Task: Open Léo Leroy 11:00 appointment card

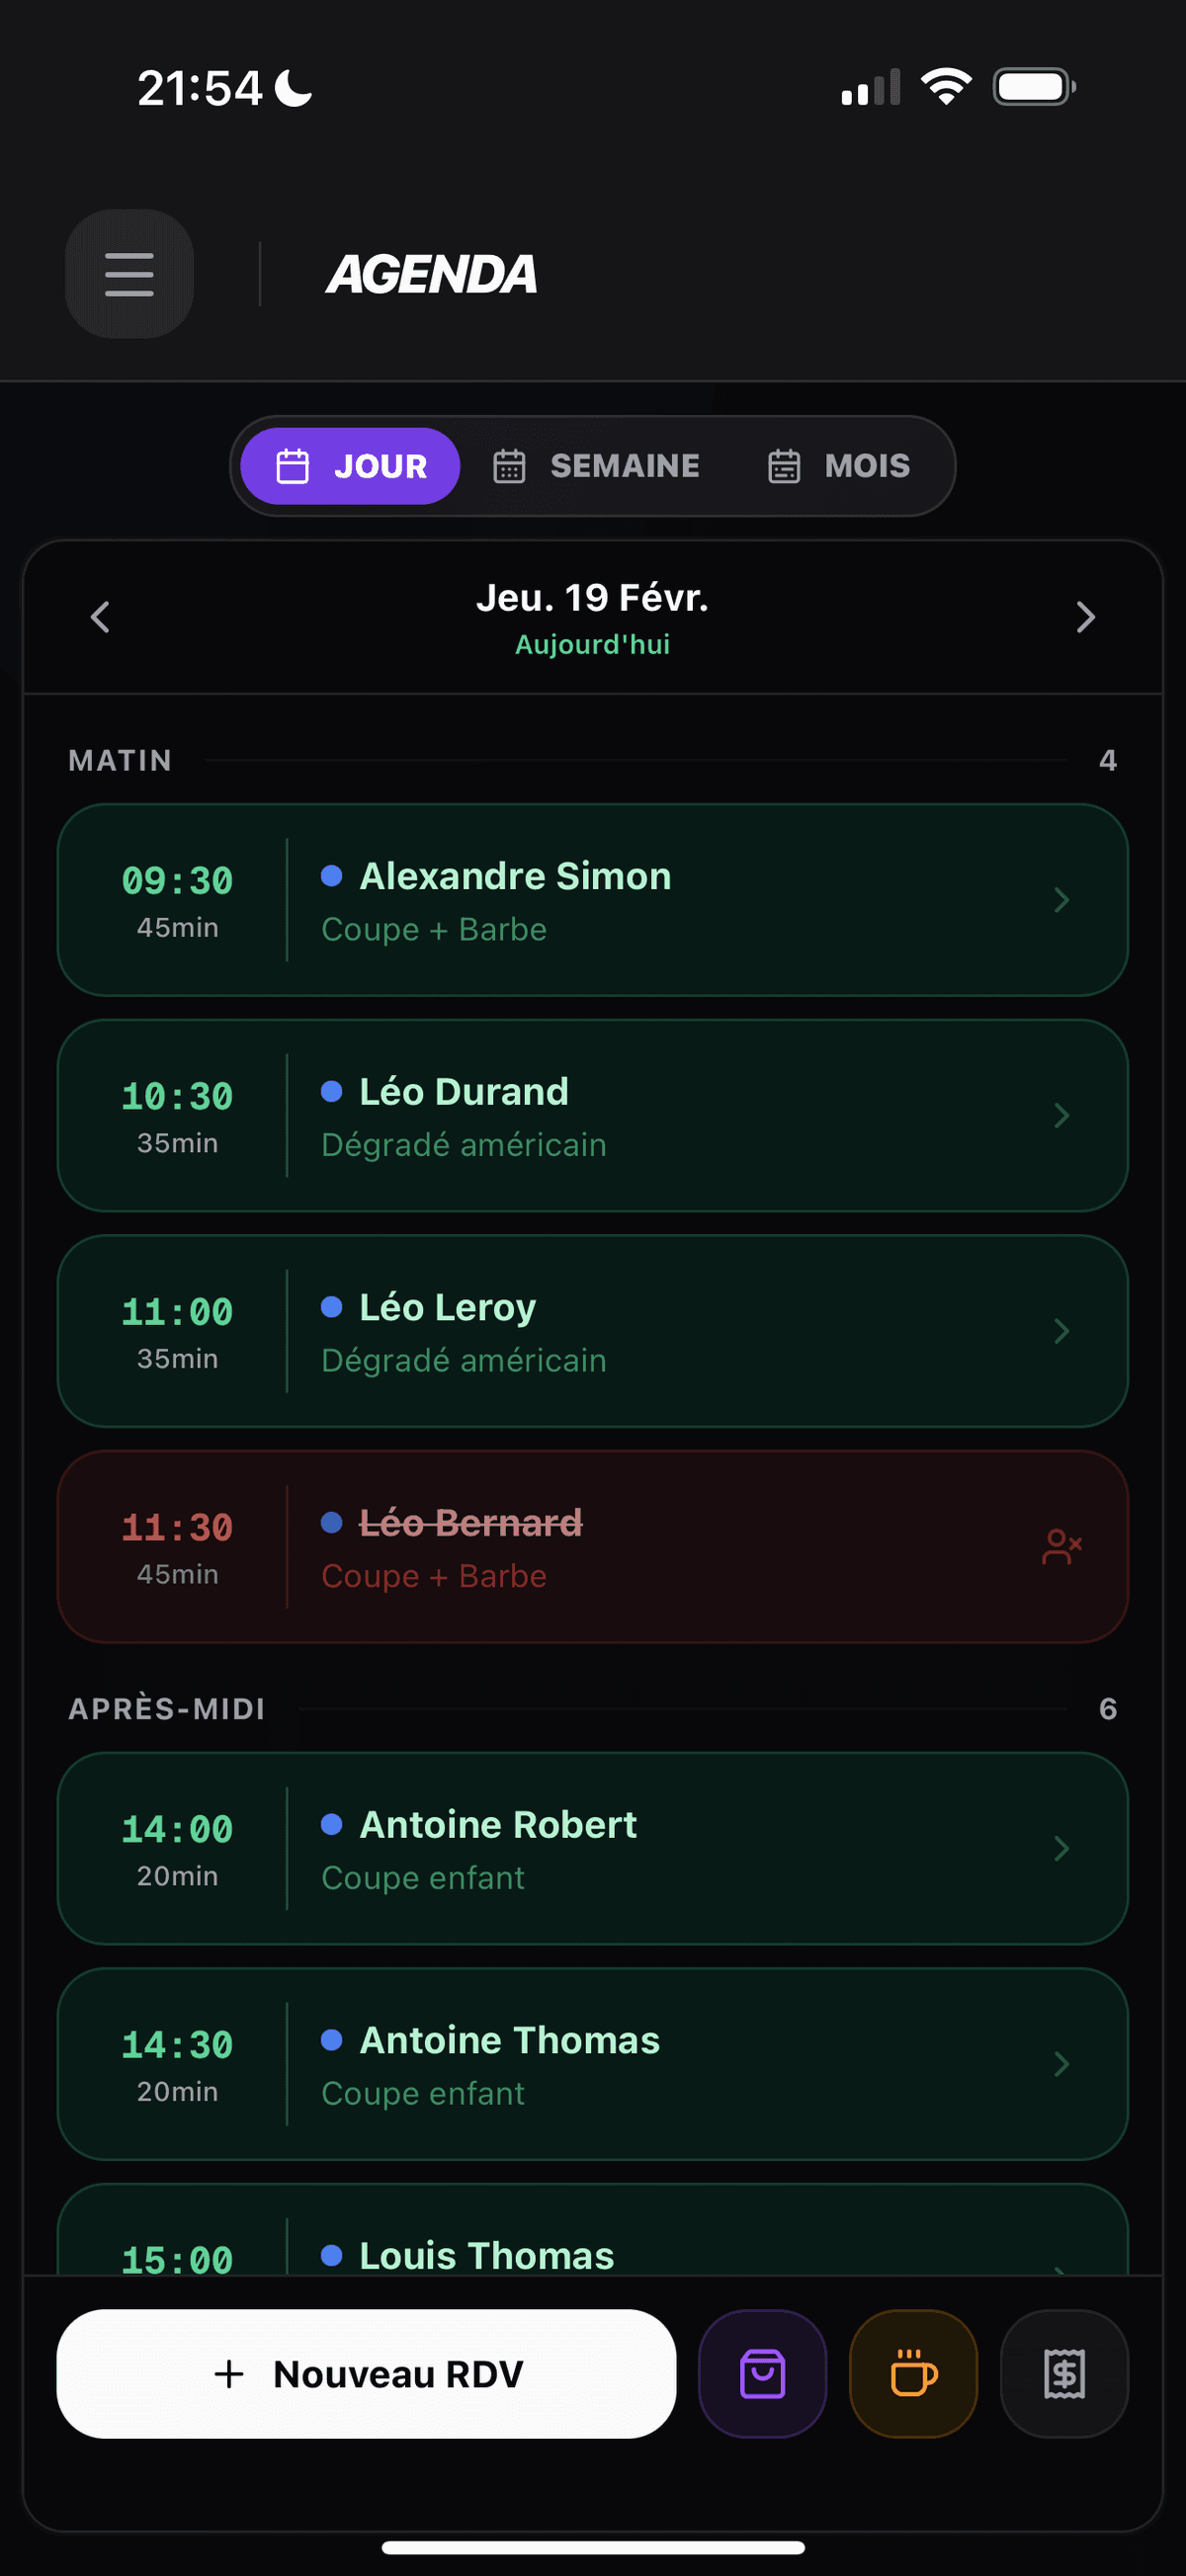Action: (x=592, y=1331)
